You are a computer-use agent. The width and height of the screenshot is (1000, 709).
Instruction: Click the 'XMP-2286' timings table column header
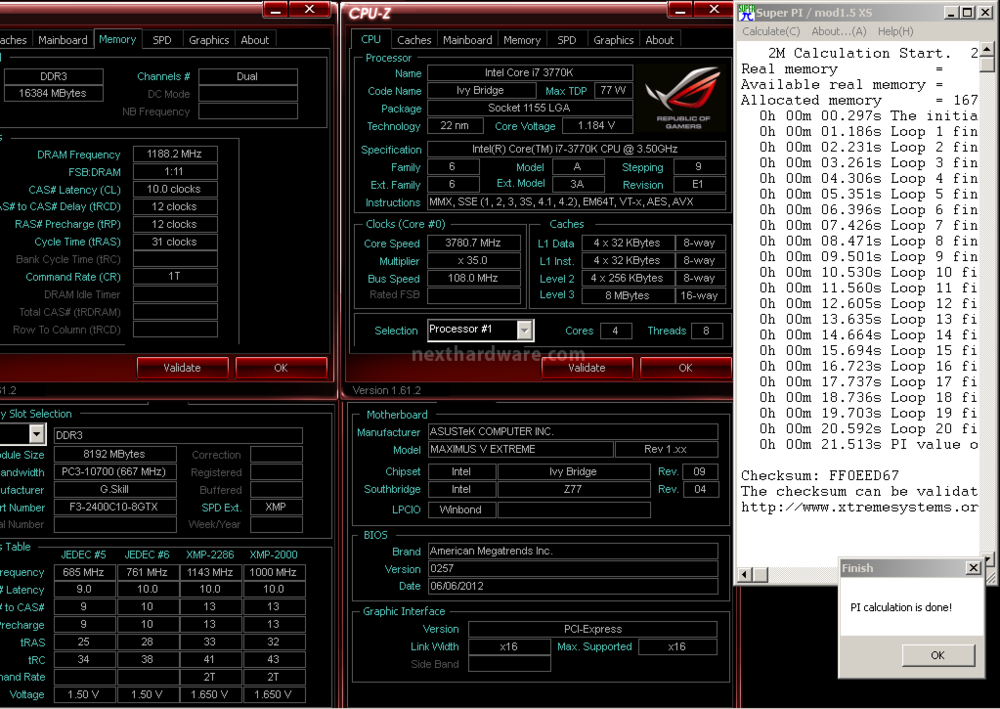(x=210, y=555)
